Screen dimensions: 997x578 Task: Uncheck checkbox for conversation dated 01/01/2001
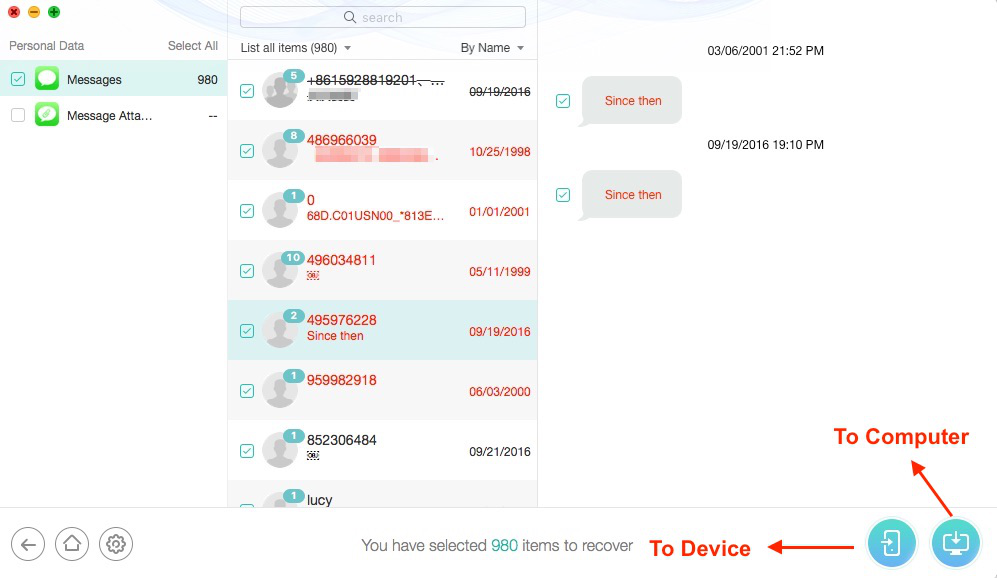point(247,211)
